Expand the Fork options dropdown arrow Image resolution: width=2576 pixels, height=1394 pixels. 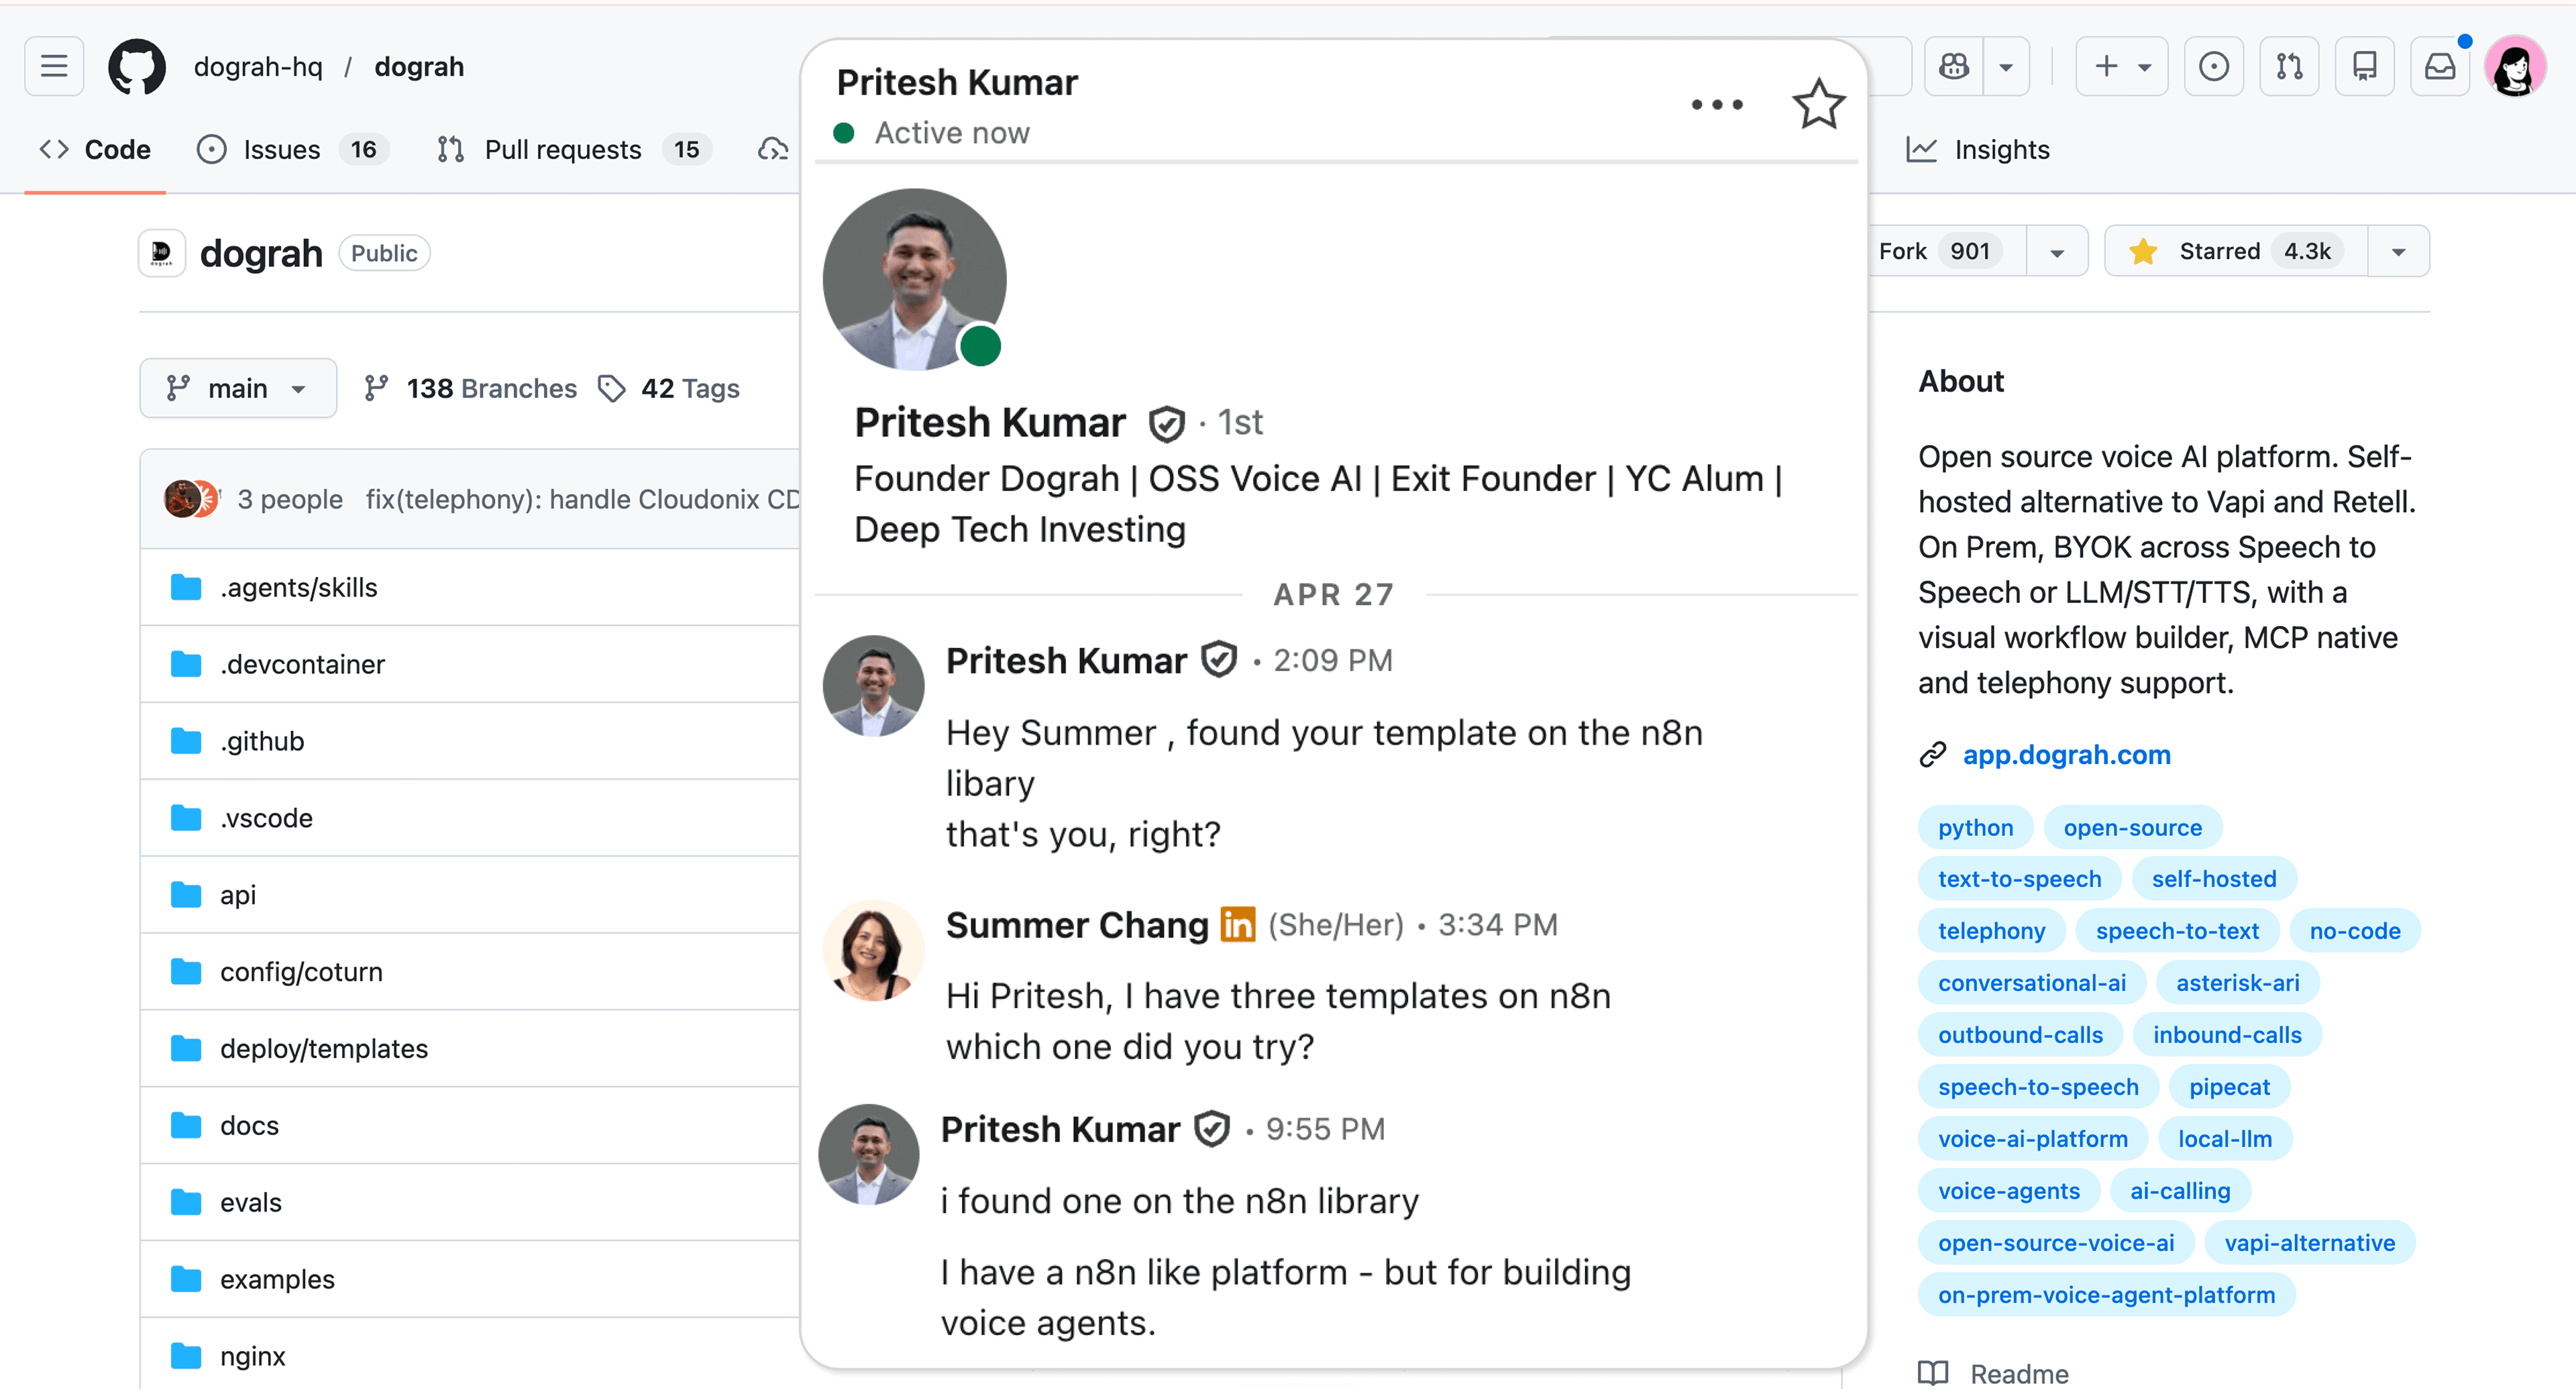2057,251
